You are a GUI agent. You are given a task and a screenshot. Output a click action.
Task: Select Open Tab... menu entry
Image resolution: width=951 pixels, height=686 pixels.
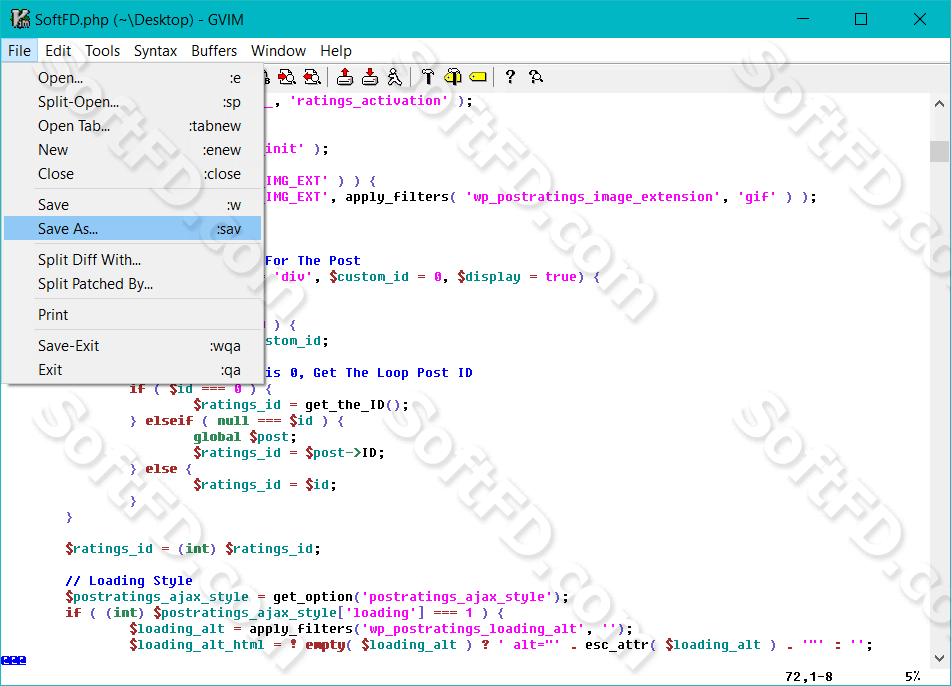133,126
